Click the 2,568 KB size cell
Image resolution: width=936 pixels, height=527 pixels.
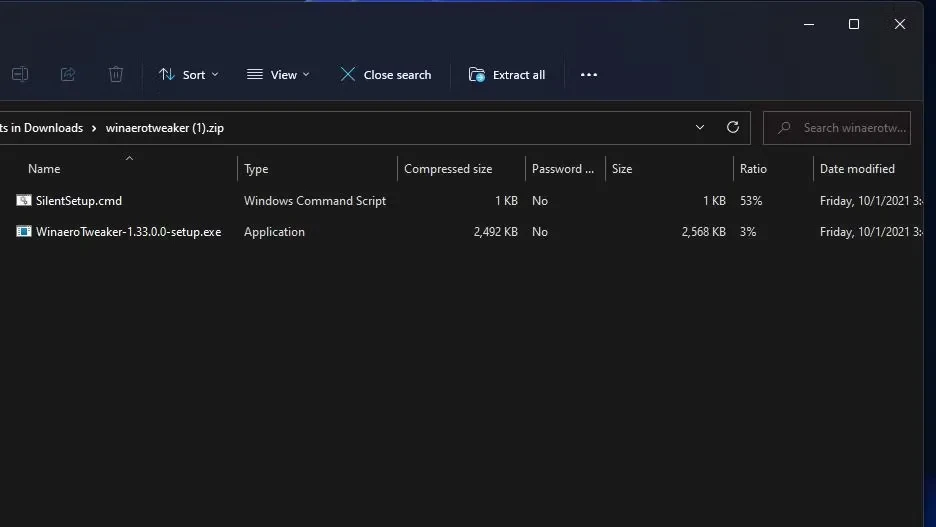(704, 232)
